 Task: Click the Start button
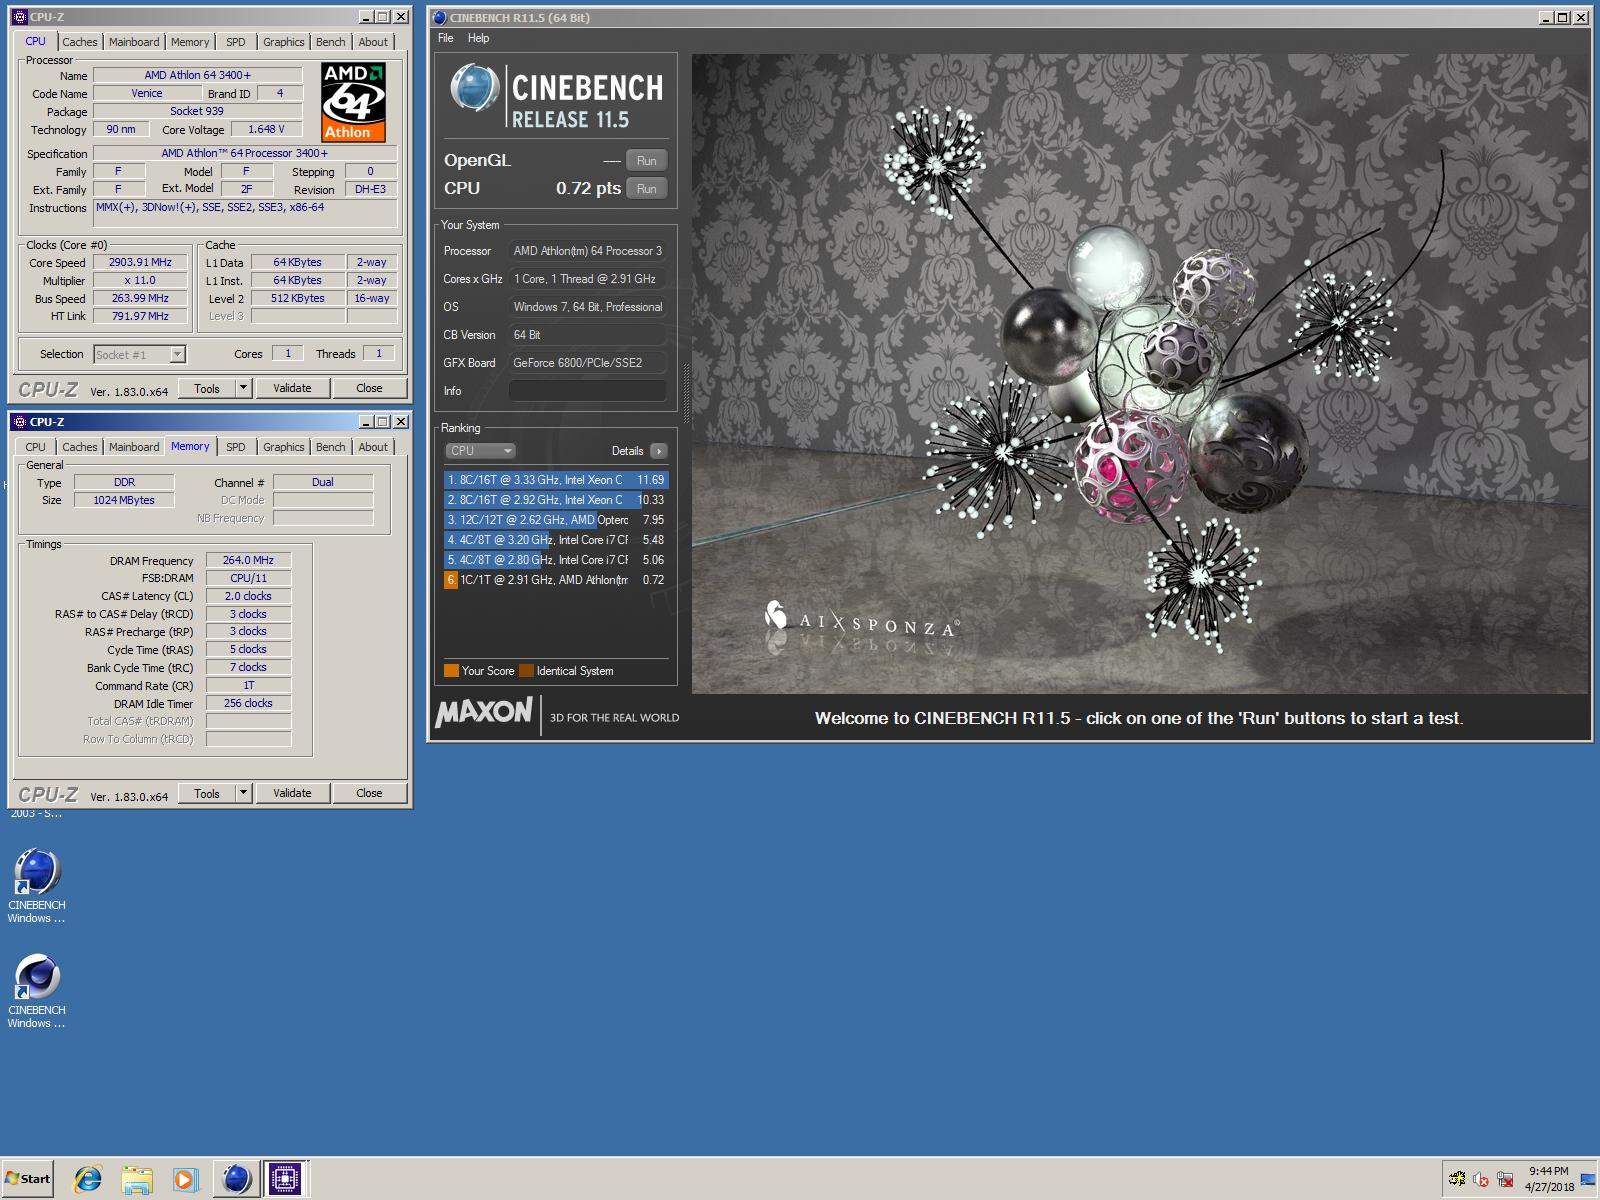pos(28,1179)
